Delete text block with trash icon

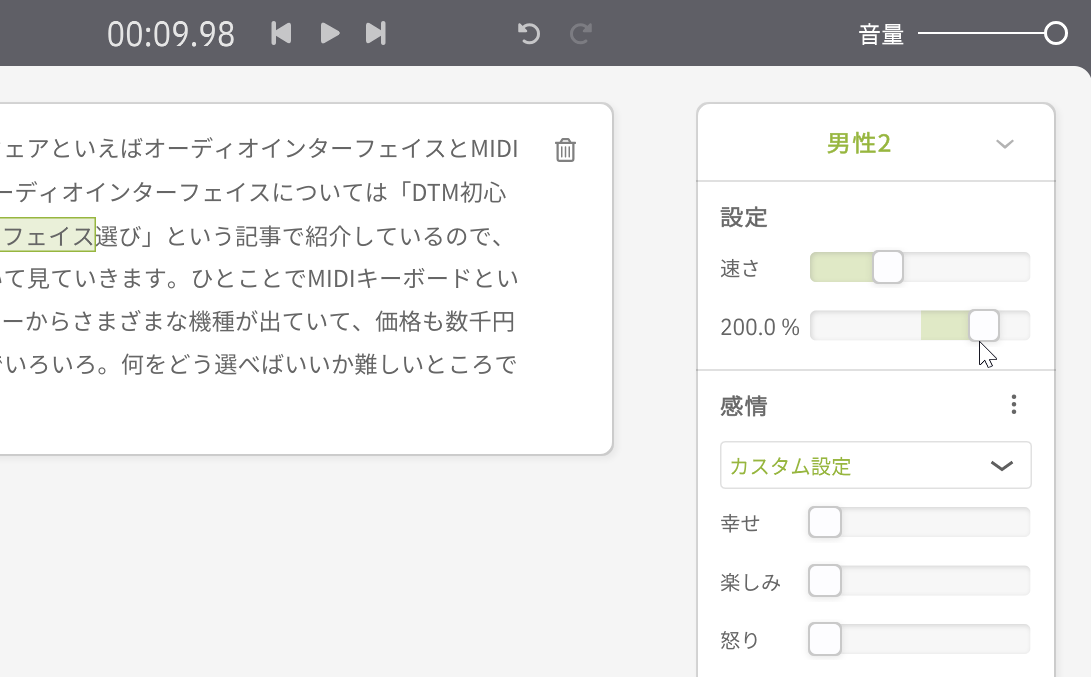click(x=565, y=150)
